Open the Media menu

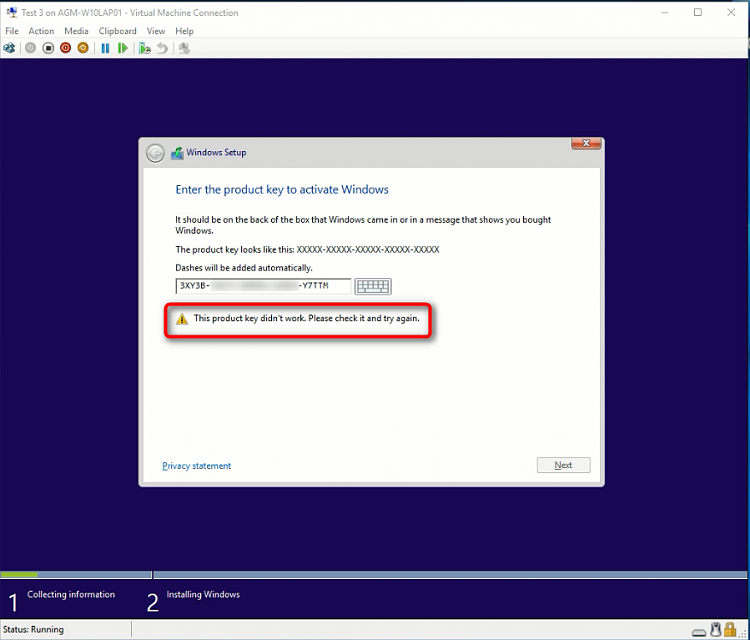(x=77, y=31)
